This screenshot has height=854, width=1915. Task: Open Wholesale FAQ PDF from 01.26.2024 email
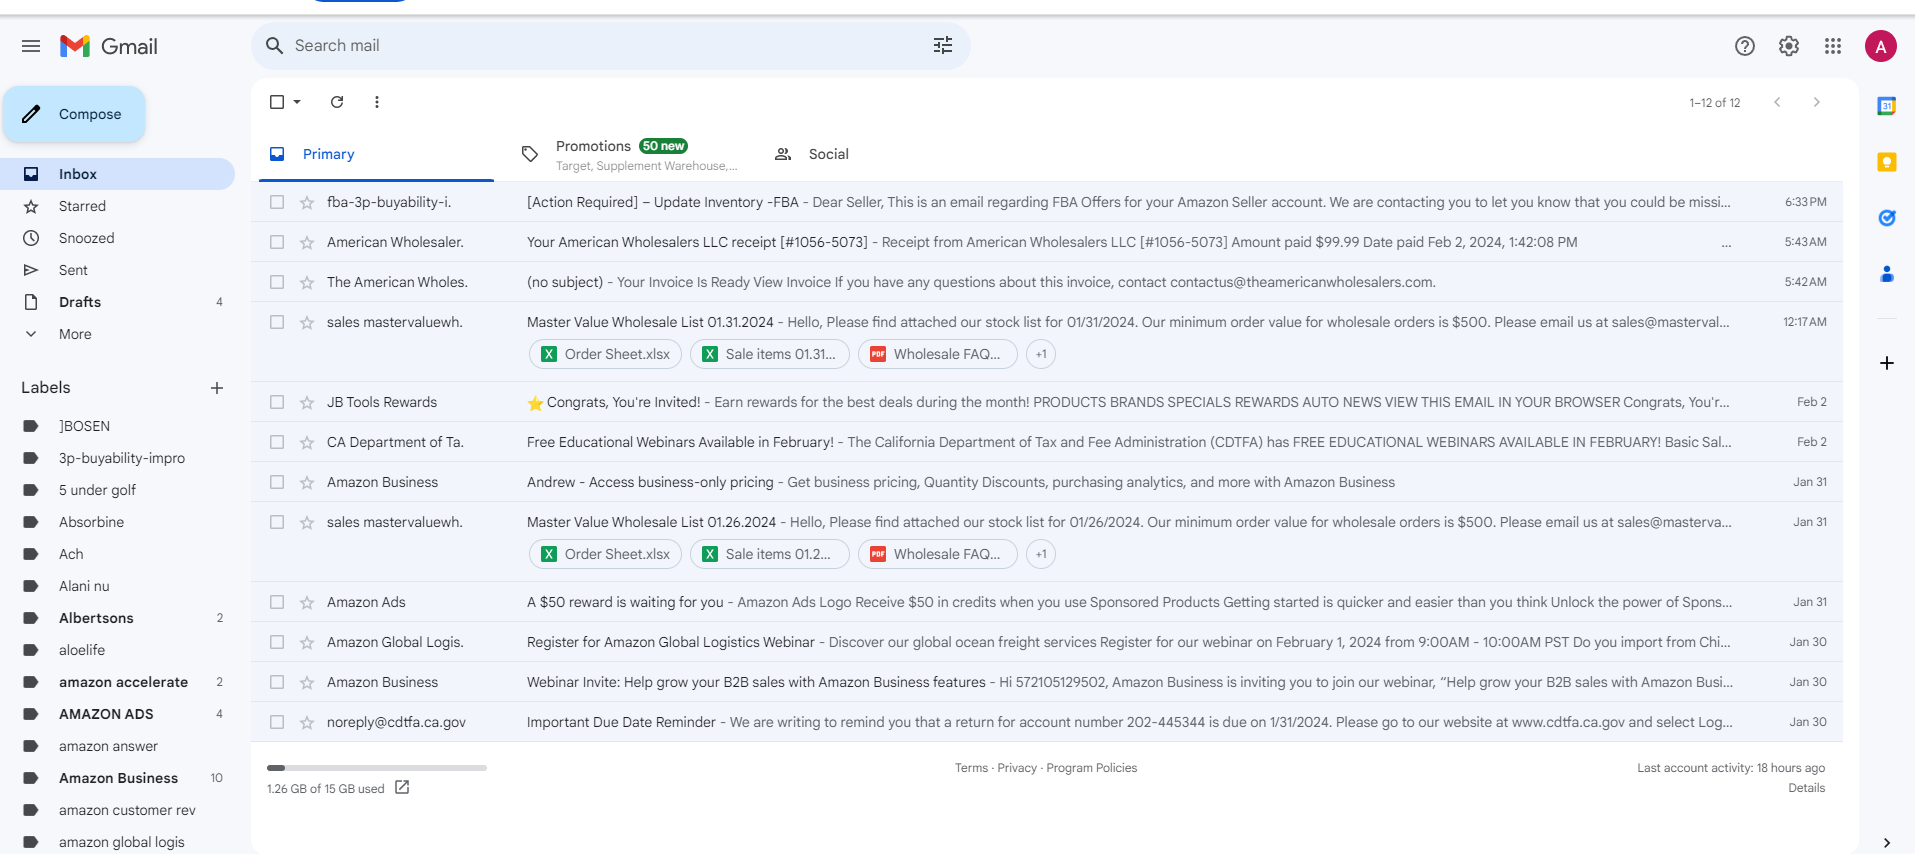click(x=937, y=554)
